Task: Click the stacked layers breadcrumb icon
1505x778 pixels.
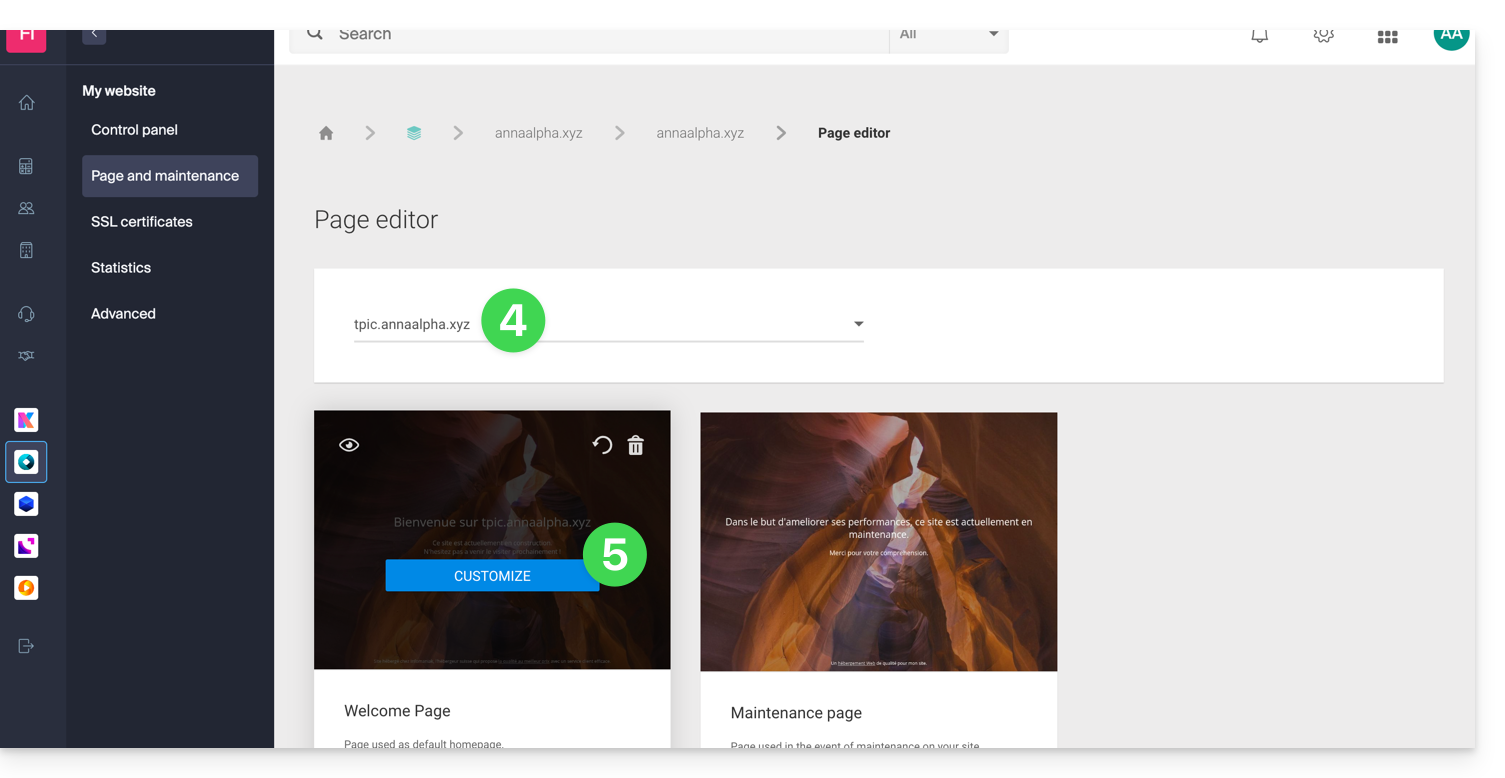Action: click(414, 133)
